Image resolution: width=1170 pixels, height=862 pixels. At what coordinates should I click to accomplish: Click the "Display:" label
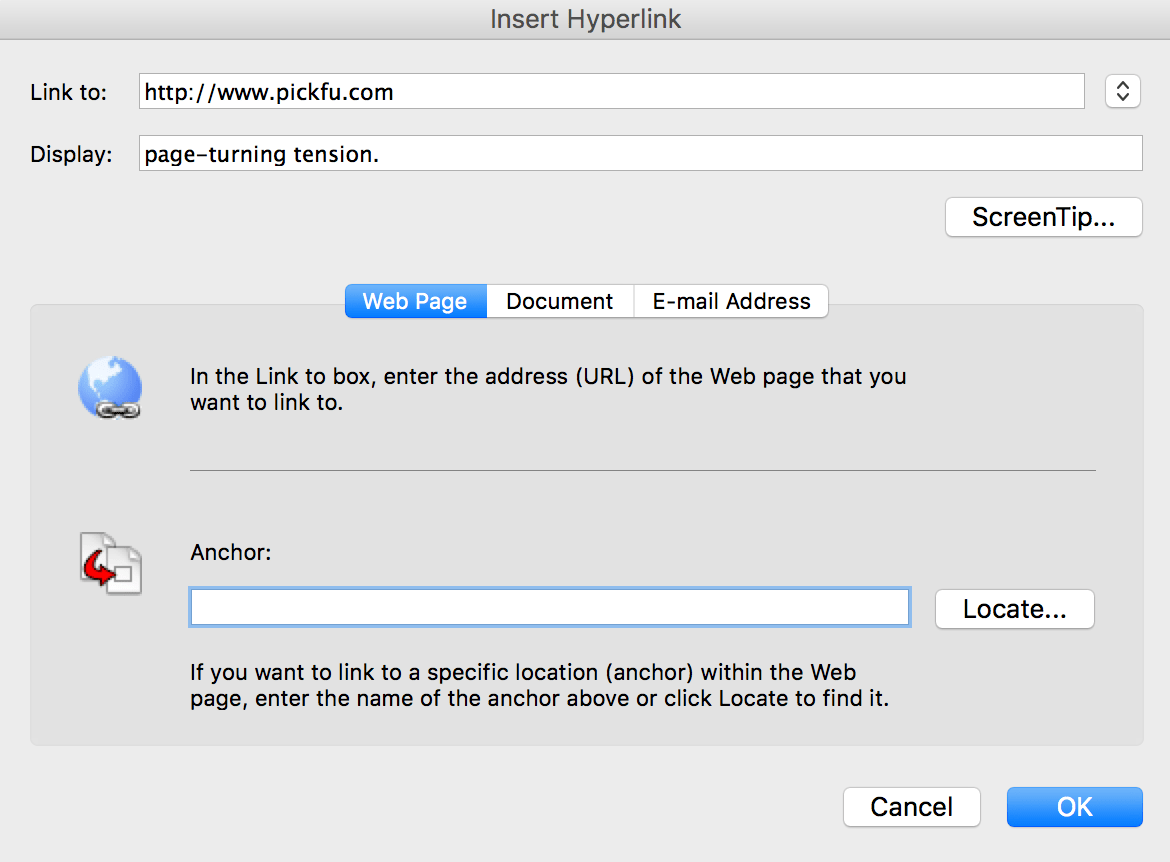[x=71, y=155]
